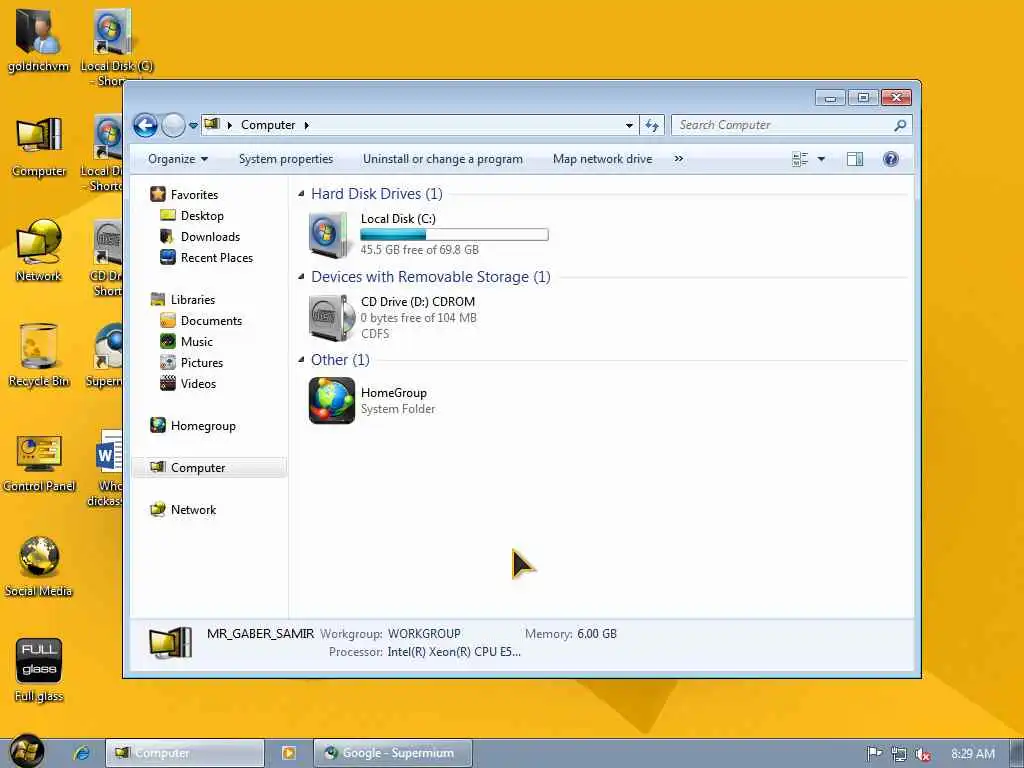Image resolution: width=1024 pixels, height=768 pixels.
Task: Switch to Computer window taskbar button
Action: (185, 753)
